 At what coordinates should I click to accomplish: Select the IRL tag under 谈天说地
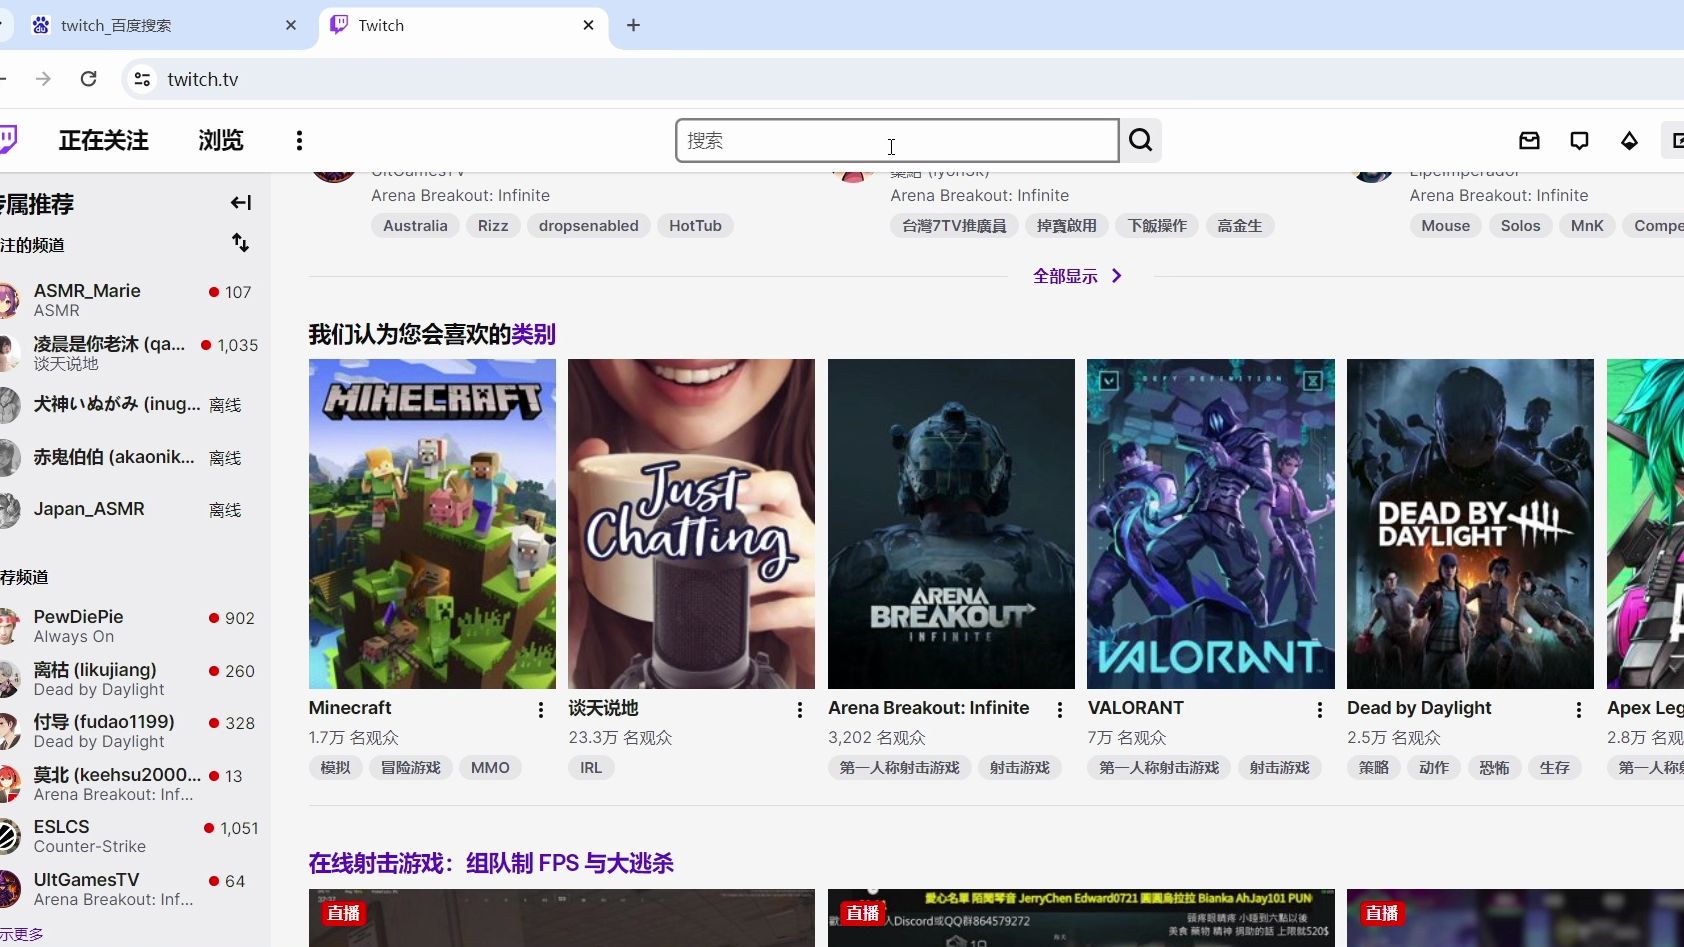click(x=591, y=768)
